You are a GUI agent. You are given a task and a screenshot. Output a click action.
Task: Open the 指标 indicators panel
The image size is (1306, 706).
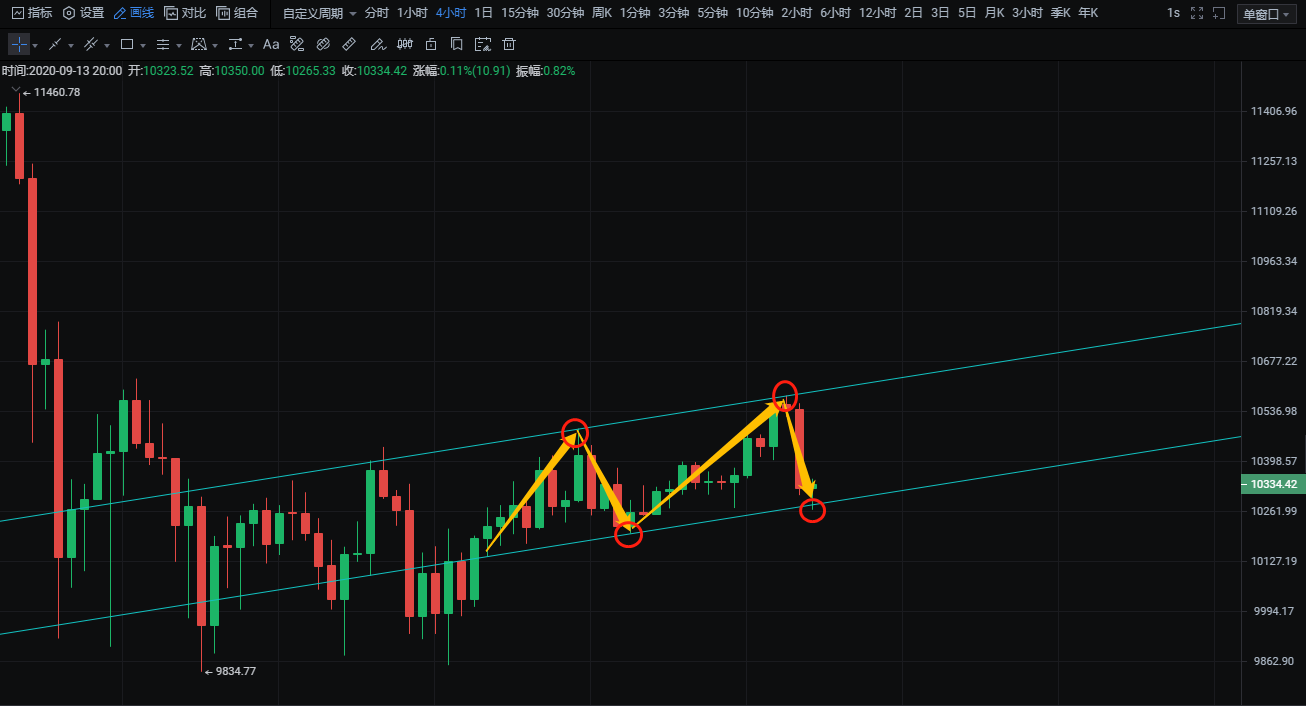point(31,13)
